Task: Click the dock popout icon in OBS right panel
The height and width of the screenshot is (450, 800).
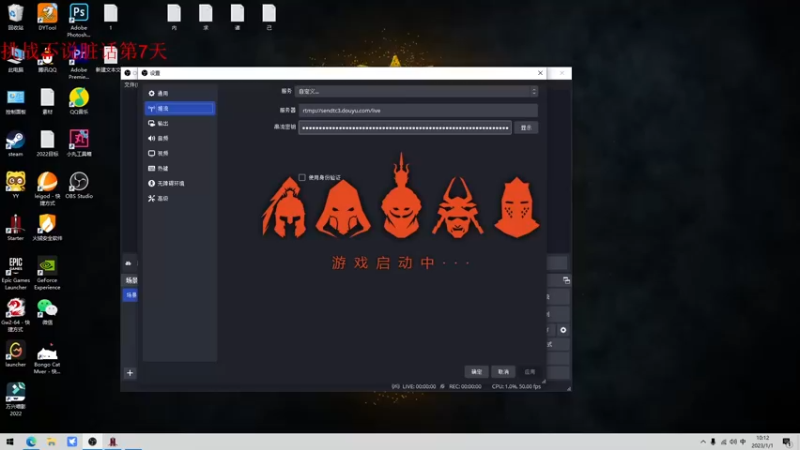Action: click(566, 280)
